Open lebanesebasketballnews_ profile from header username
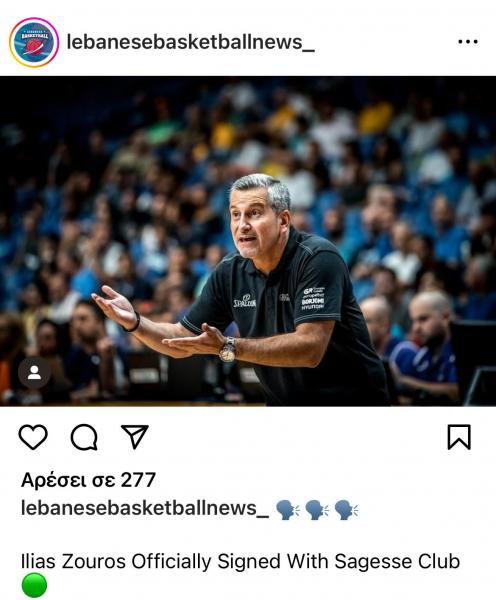 pyautogui.click(x=191, y=42)
